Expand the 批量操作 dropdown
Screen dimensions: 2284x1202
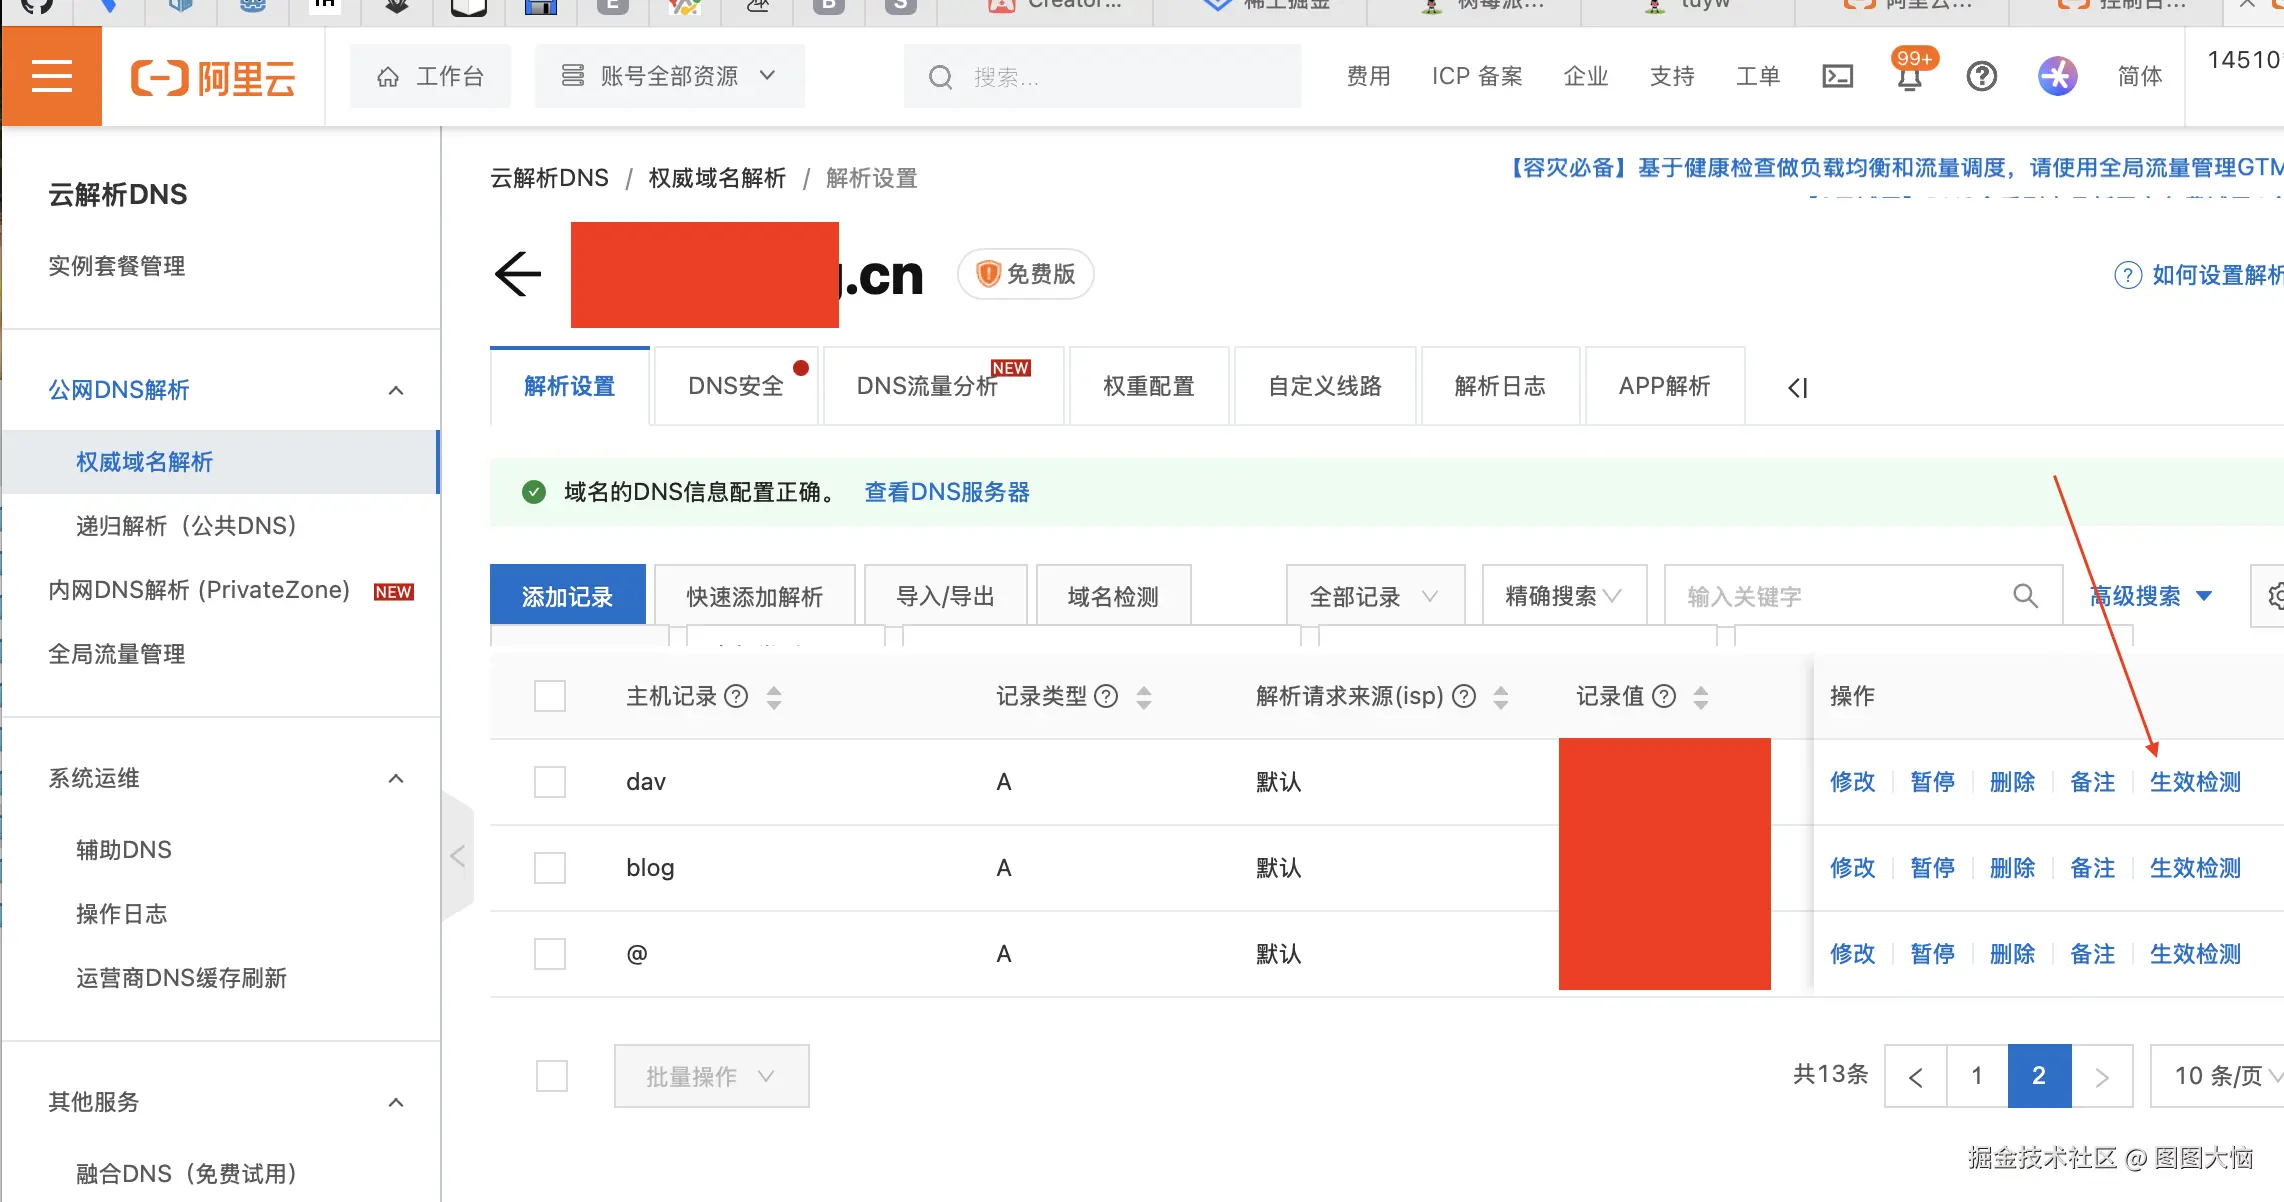point(711,1076)
